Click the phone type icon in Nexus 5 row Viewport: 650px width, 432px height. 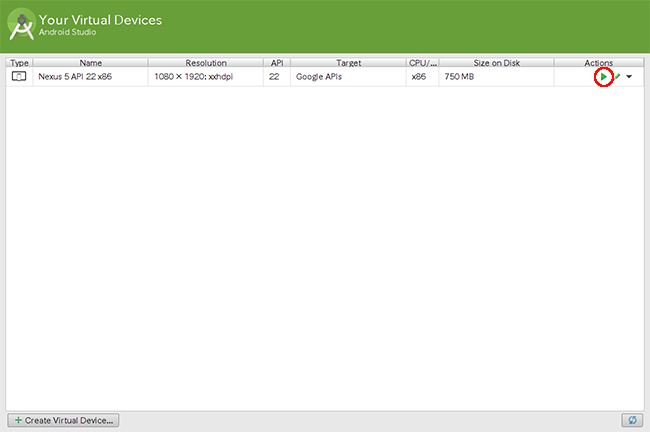pyautogui.click(x=19, y=76)
